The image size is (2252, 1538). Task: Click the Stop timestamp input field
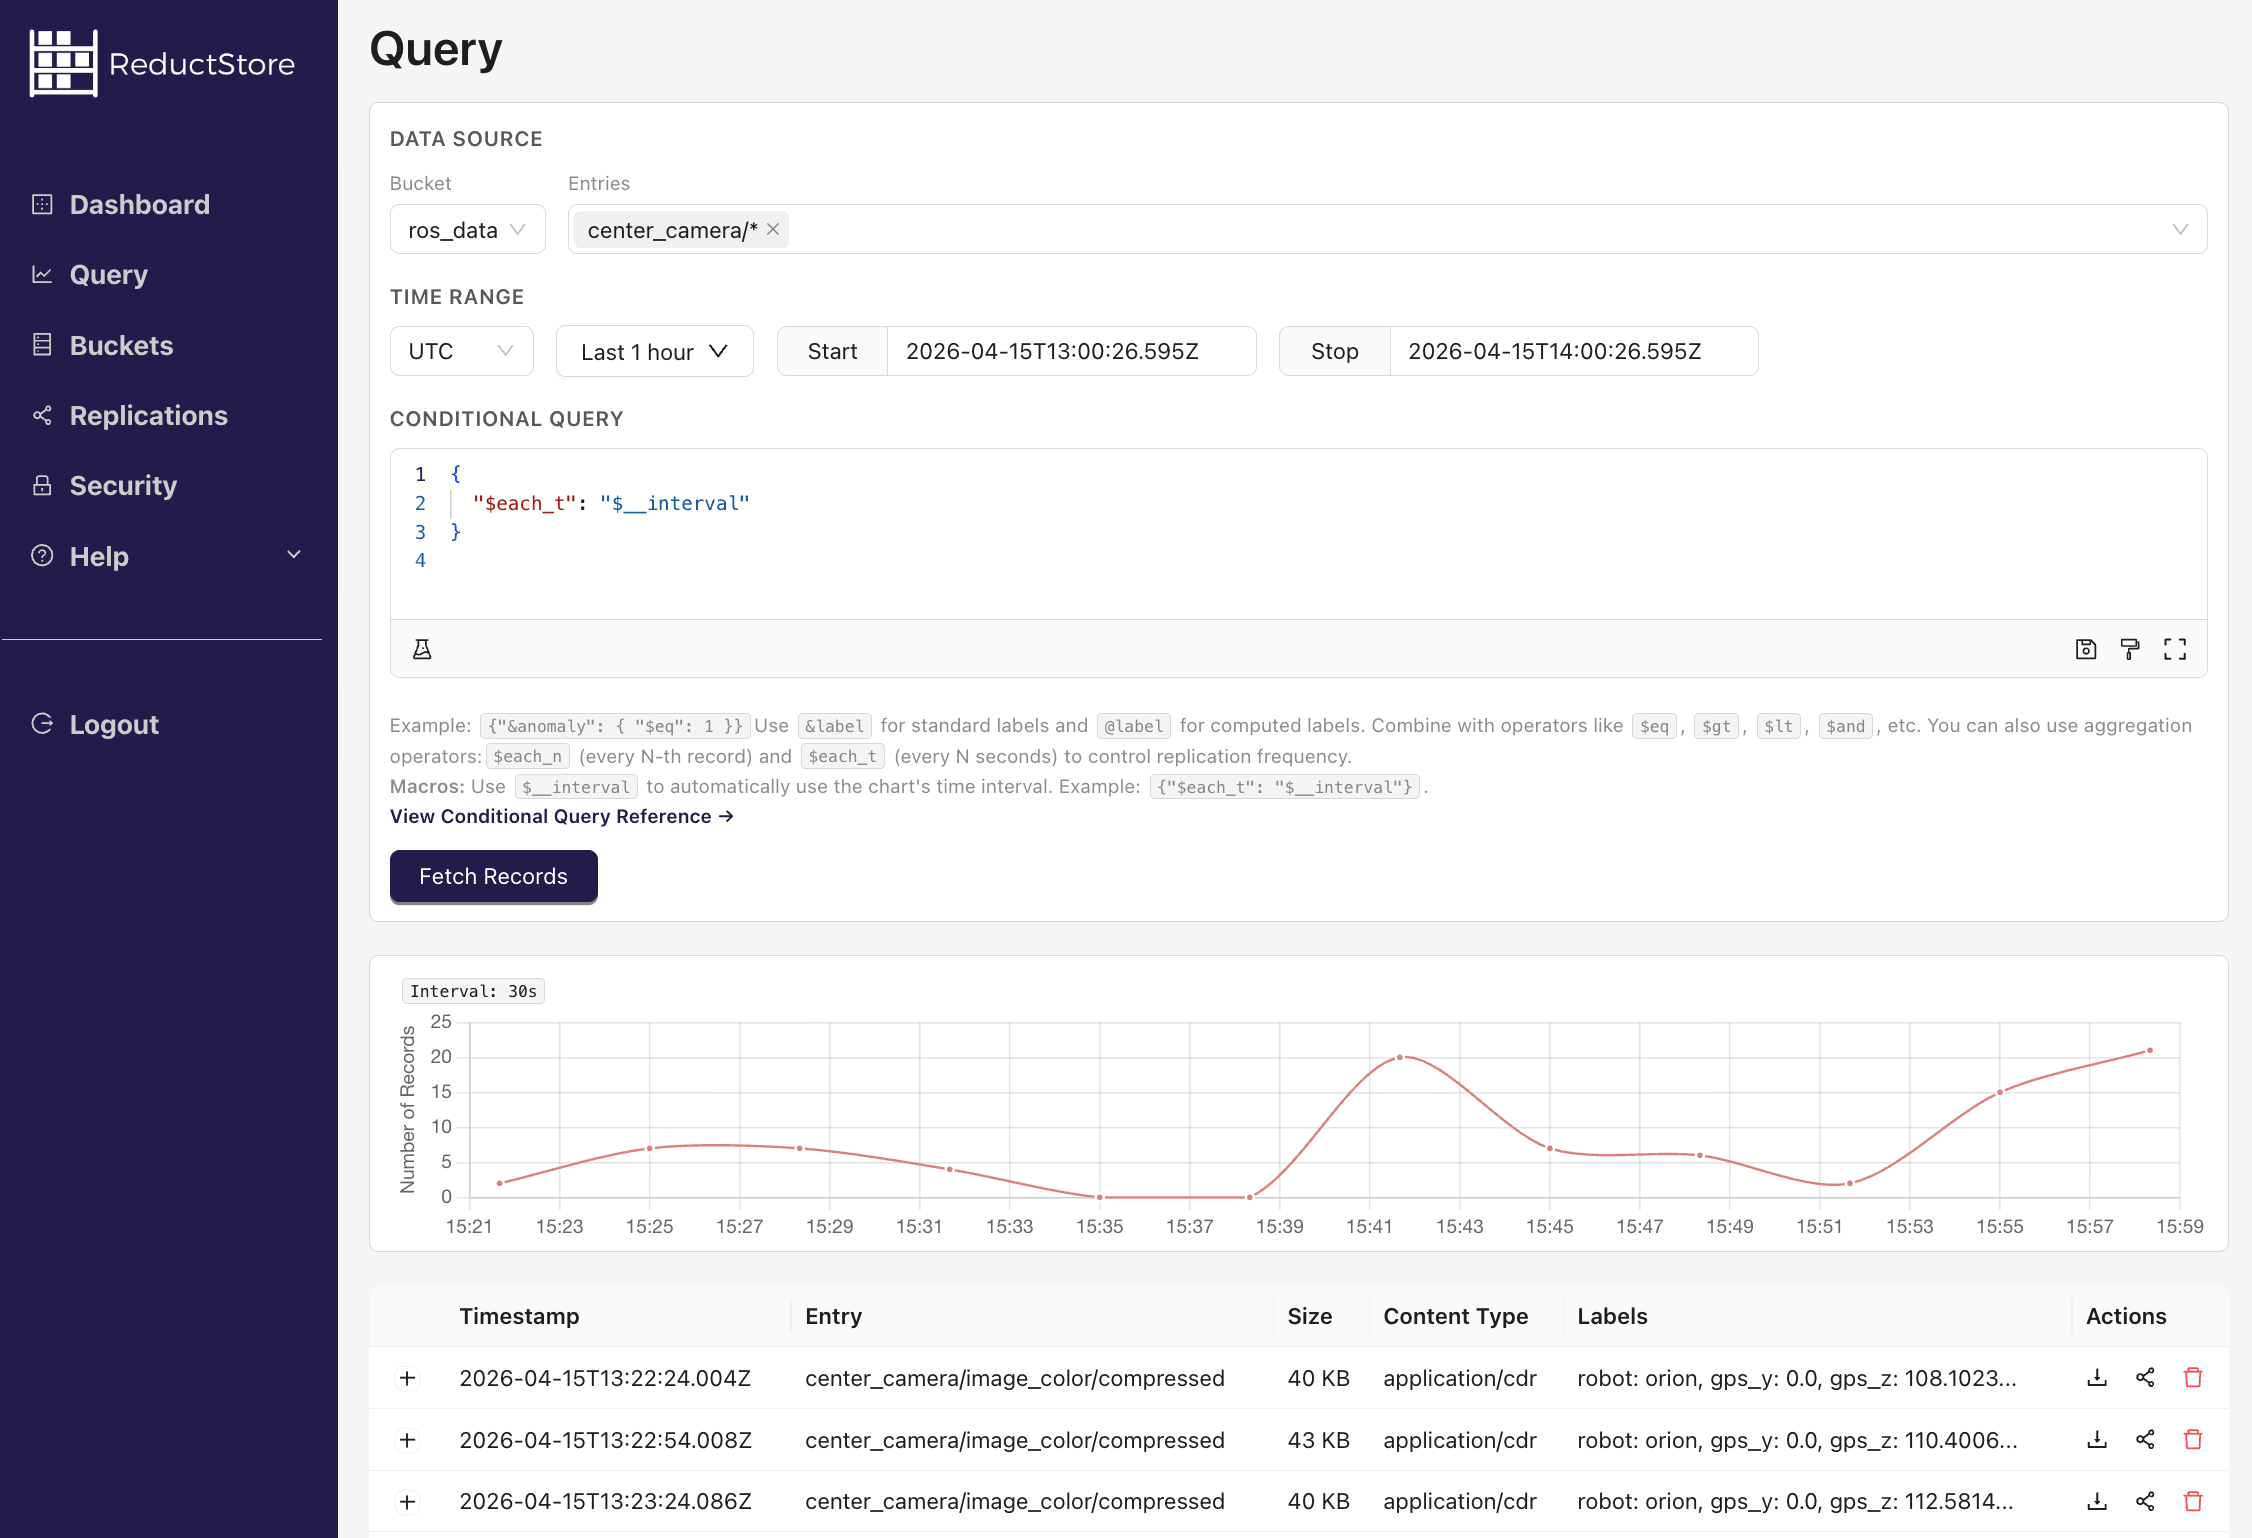[x=1573, y=351]
